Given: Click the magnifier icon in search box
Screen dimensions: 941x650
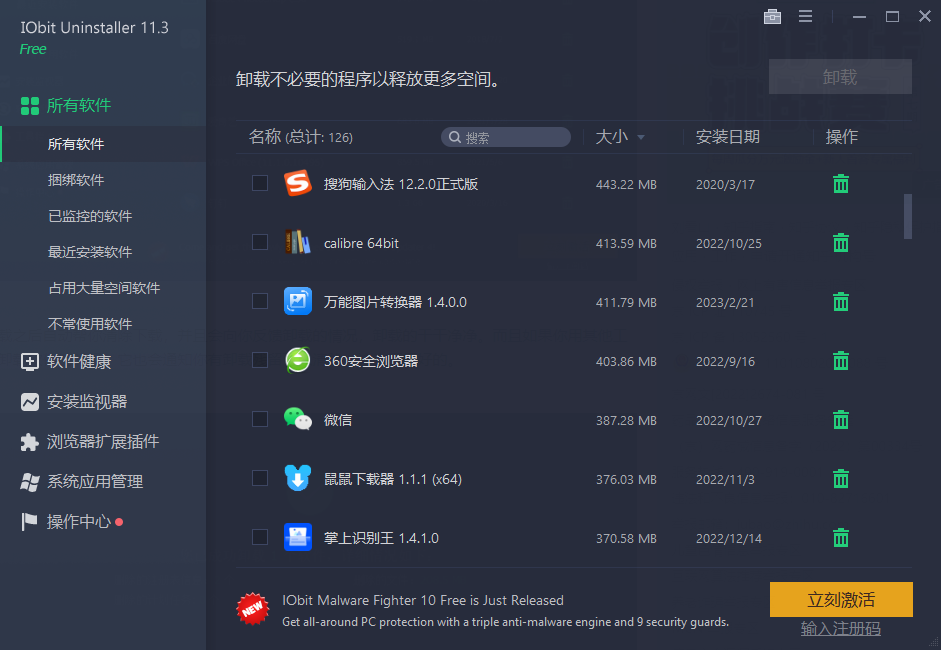Looking at the screenshot, I should tap(455, 137).
